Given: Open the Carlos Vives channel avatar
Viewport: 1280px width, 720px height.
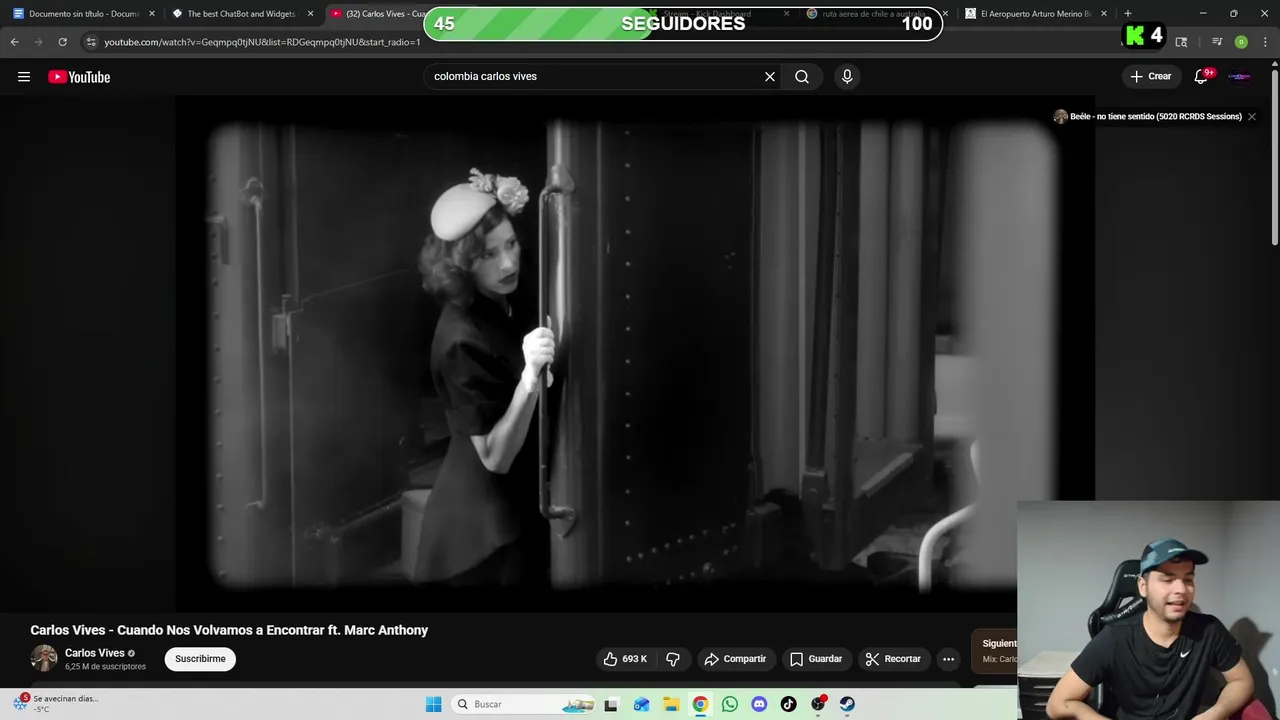Looking at the screenshot, I should tap(44, 659).
